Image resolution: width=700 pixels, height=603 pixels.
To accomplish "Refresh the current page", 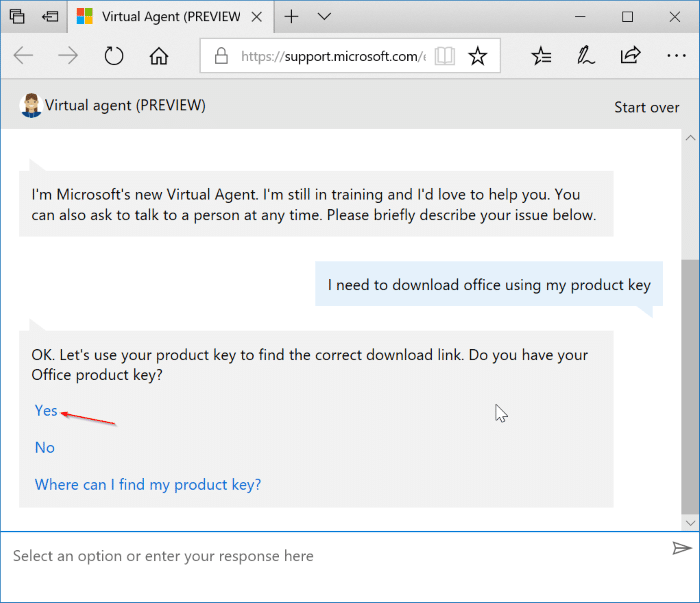I will 113,56.
